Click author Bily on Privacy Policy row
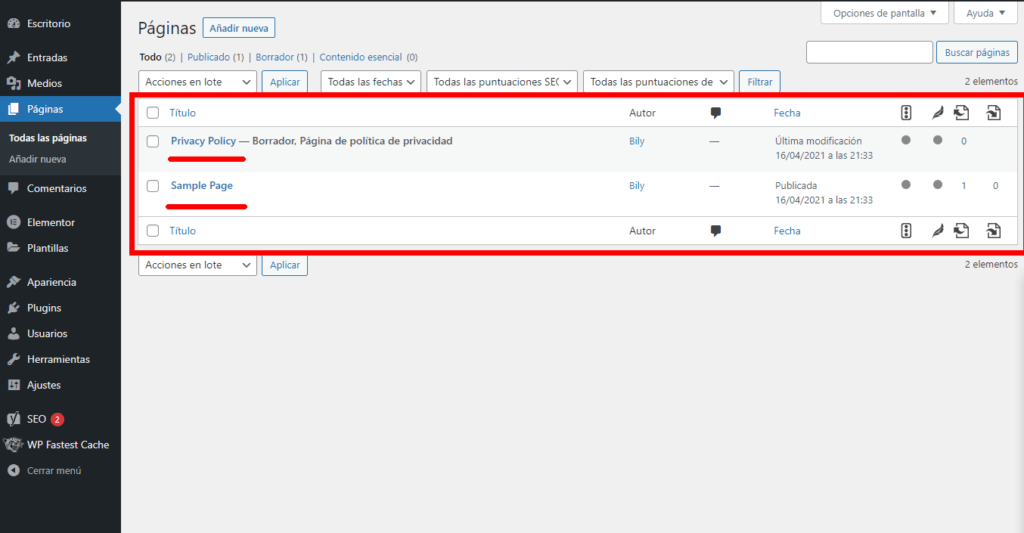Viewport: 1024px width, 533px height. coord(637,140)
